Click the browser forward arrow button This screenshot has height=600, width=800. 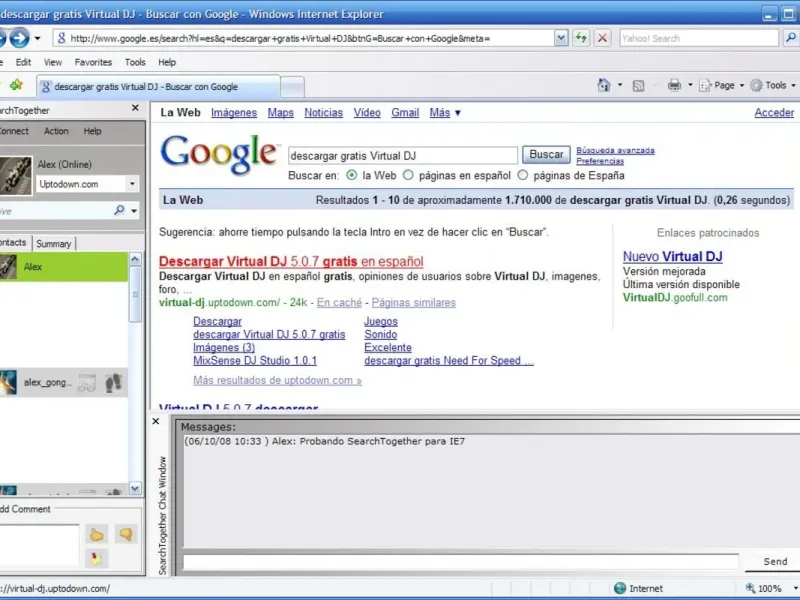19,38
